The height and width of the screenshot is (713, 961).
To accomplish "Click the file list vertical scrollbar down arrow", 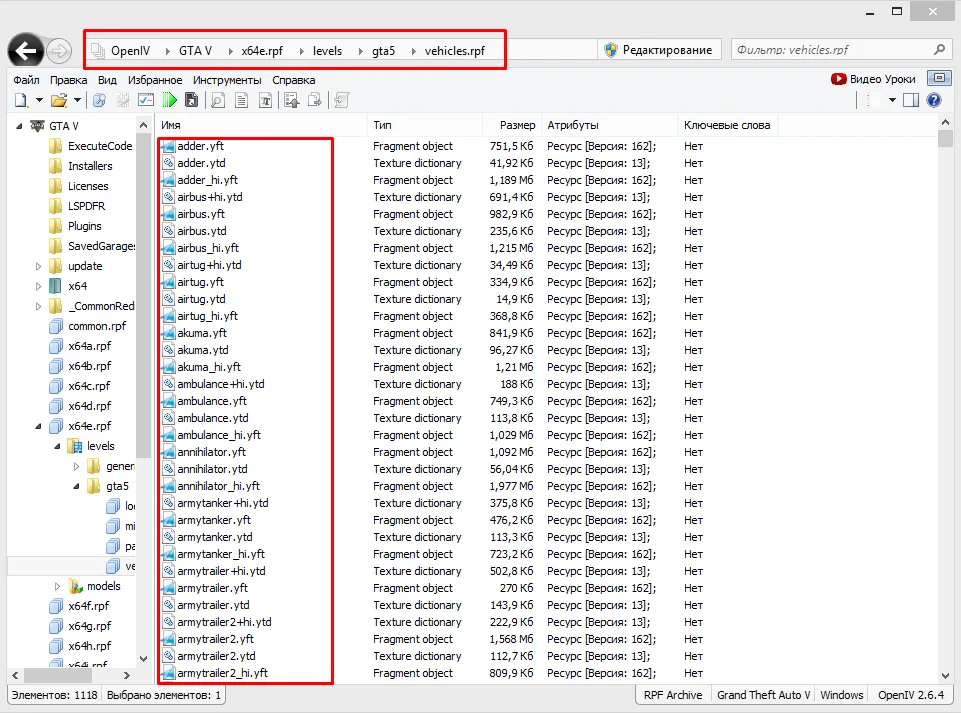I will 945,676.
